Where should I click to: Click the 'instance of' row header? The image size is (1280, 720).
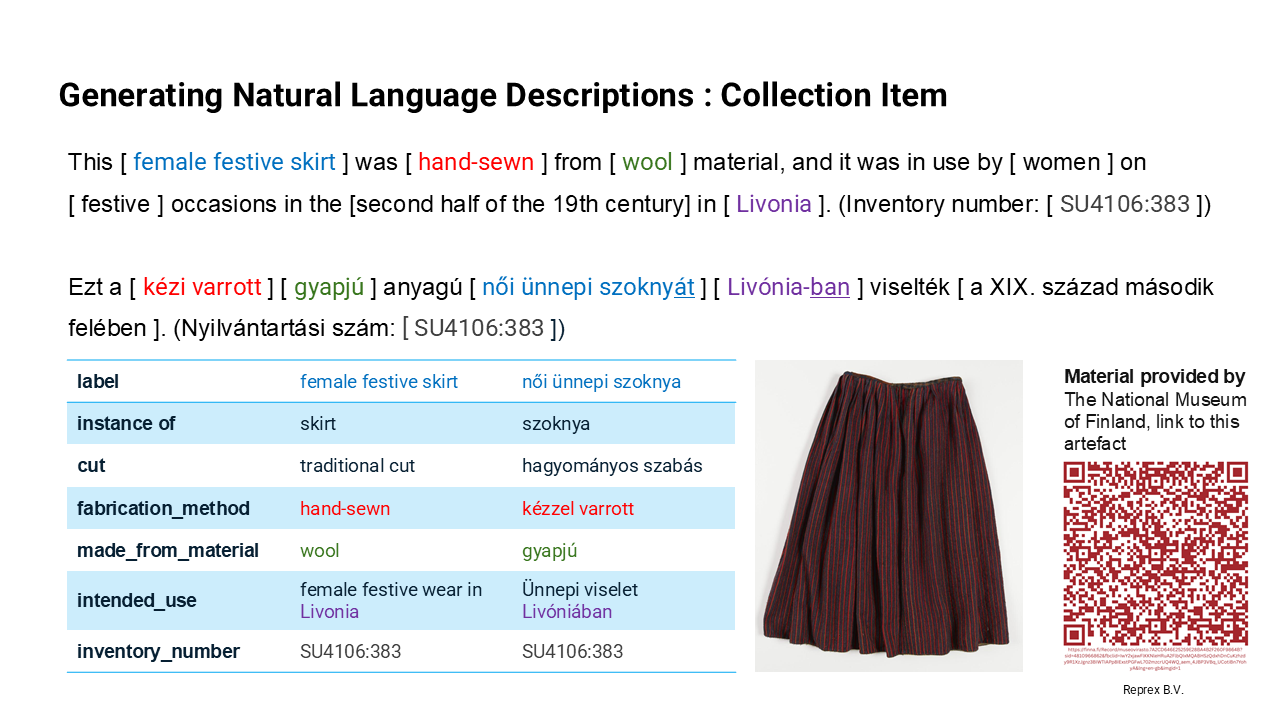[178, 423]
